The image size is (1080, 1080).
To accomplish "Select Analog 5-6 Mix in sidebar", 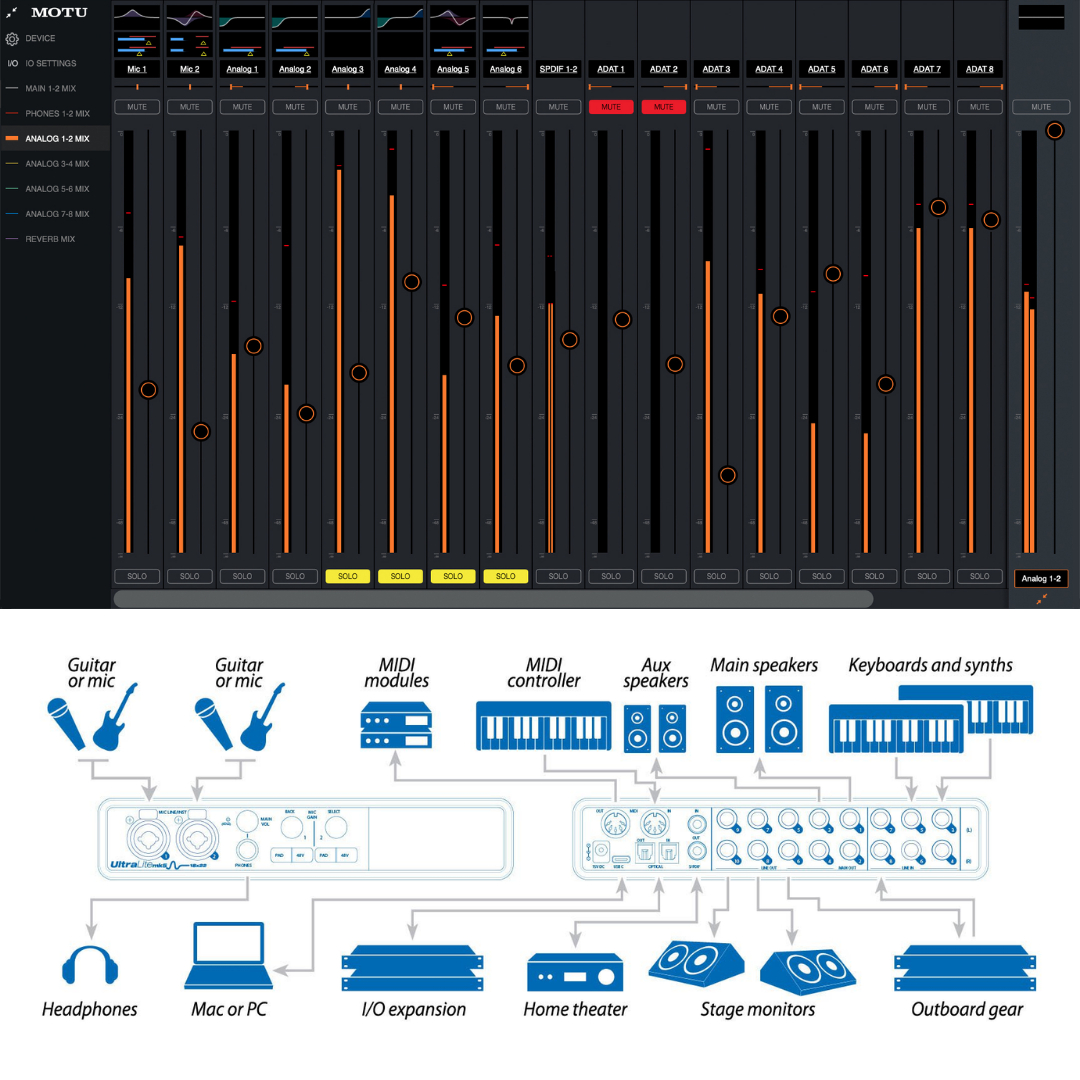I will (55, 189).
